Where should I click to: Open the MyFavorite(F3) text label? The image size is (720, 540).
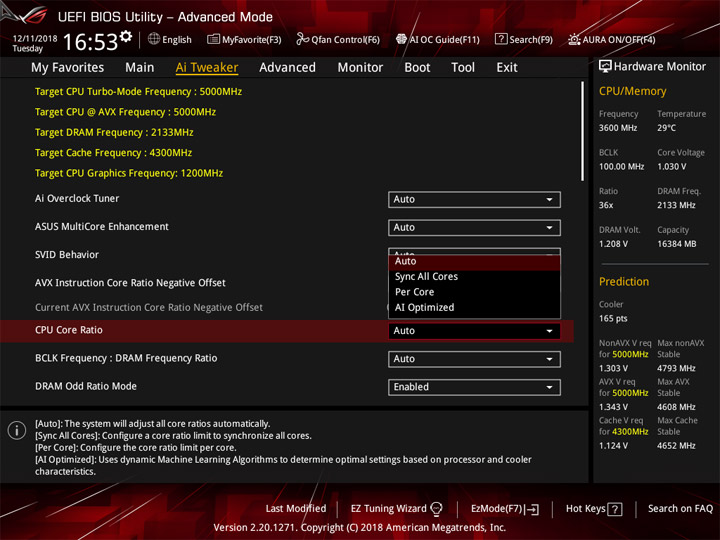click(x=252, y=39)
